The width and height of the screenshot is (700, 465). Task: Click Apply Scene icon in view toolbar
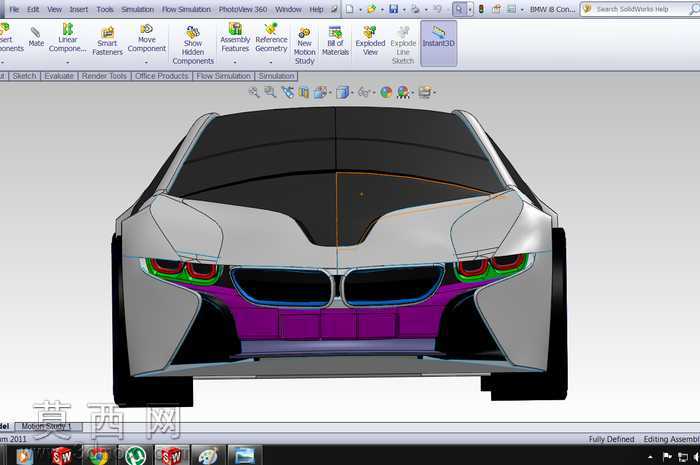click(x=403, y=92)
